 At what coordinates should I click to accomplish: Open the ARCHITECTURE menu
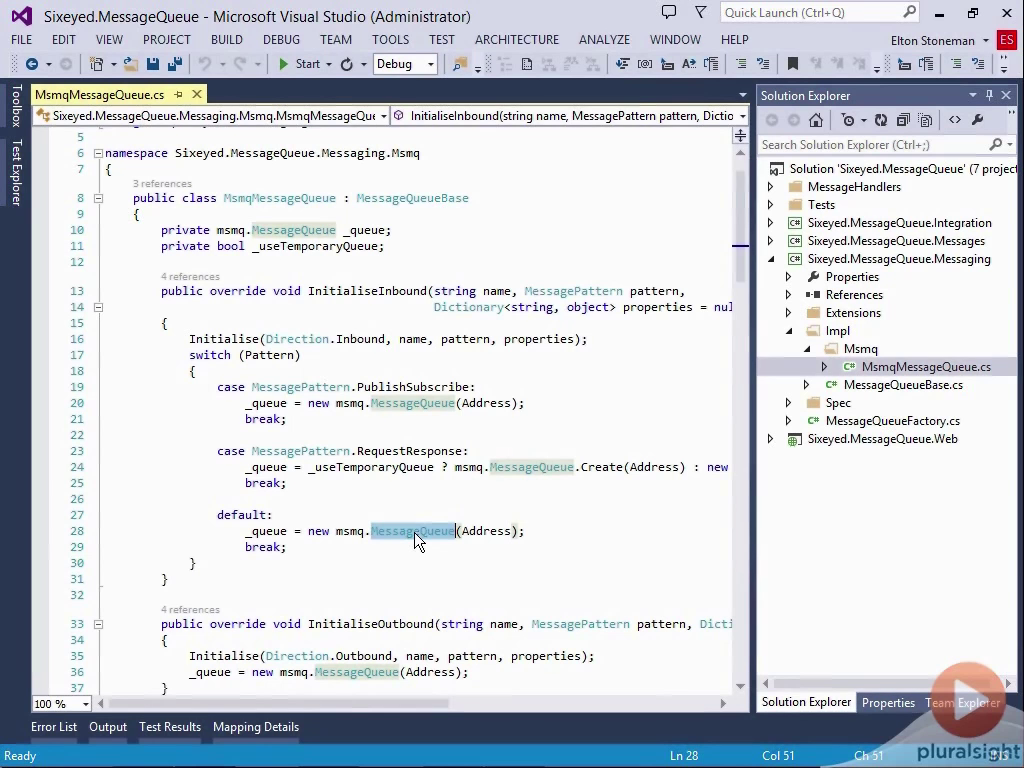click(517, 40)
